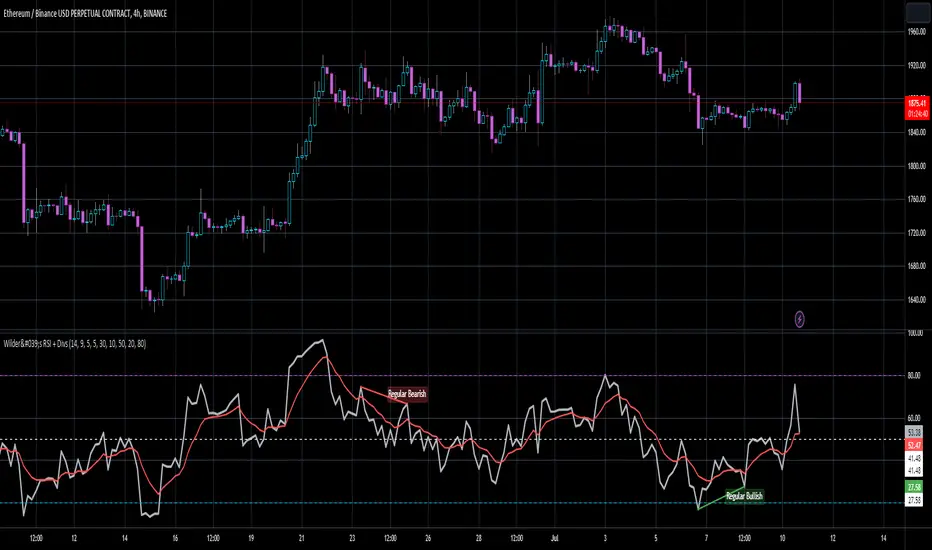The width and height of the screenshot is (932, 550).
Task: Click the 23 date on the time axis
Action: tap(352, 538)
